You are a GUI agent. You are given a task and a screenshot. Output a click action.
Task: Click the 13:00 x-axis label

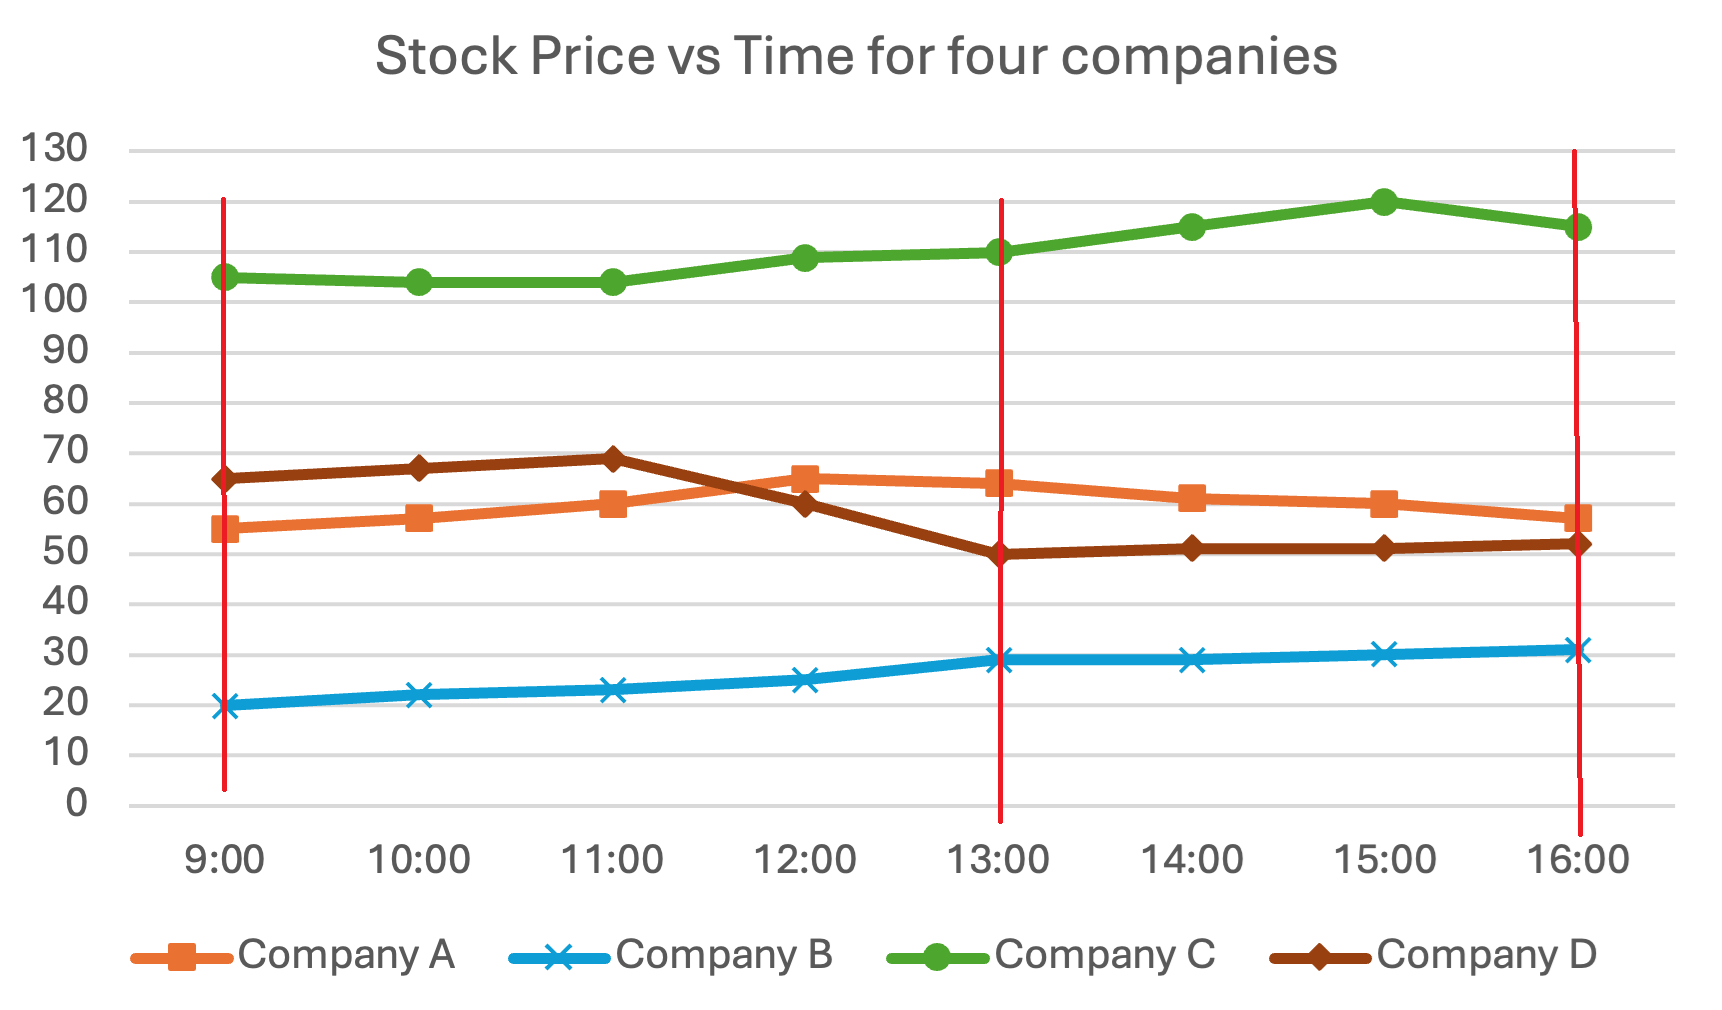click(998, 860)
